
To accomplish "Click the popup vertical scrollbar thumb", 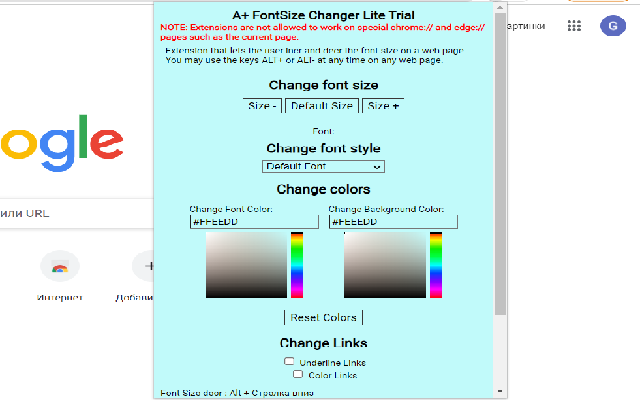I will coord(500,164).
